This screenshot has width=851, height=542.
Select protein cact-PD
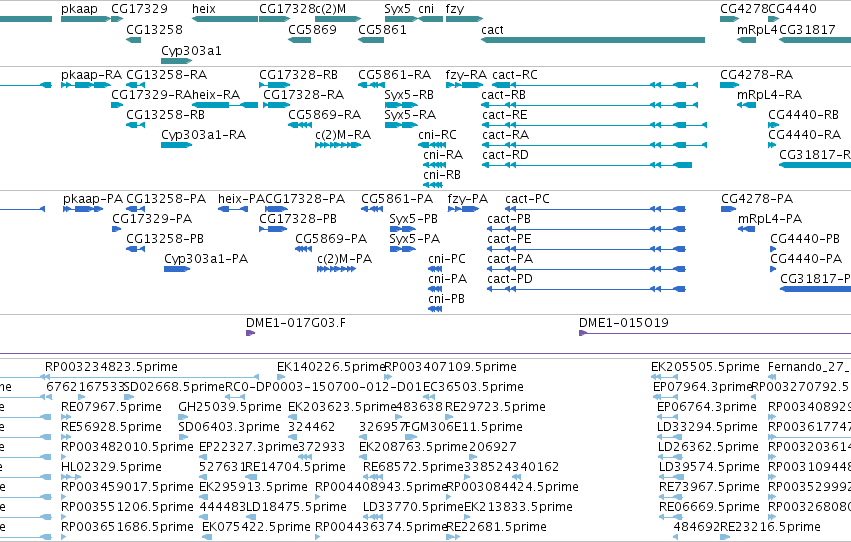[x=510, y=279]
